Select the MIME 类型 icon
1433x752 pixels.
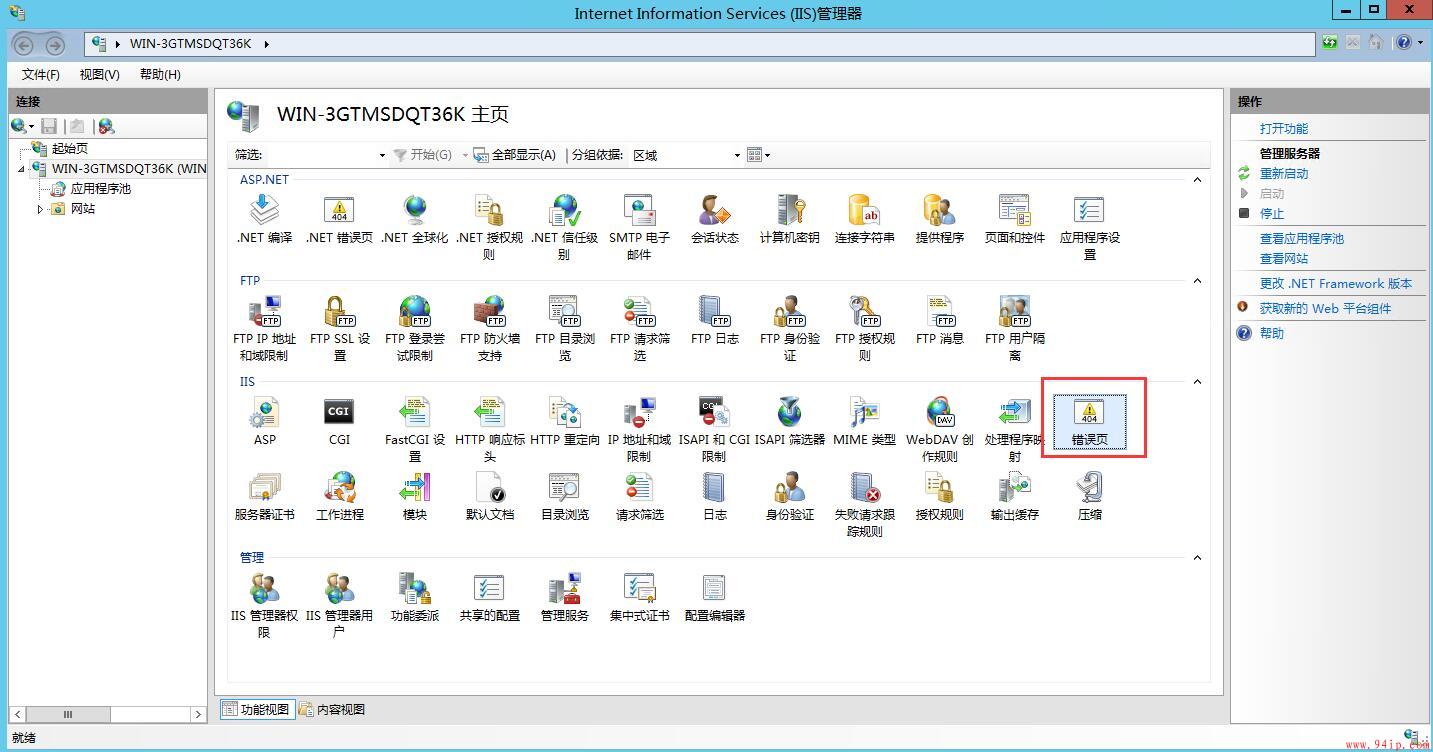click(x=864, y=420)
